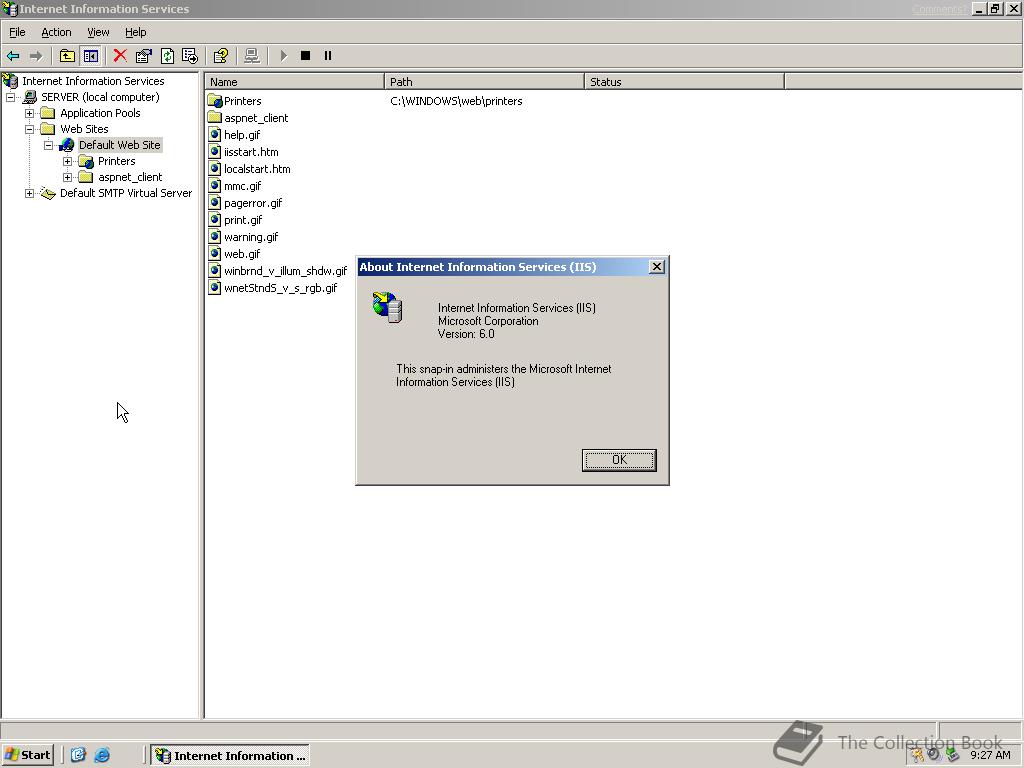Click the Start item play button
This screenshot has width=1024, height=768.
pyautogui.click(x=283, y=56)
